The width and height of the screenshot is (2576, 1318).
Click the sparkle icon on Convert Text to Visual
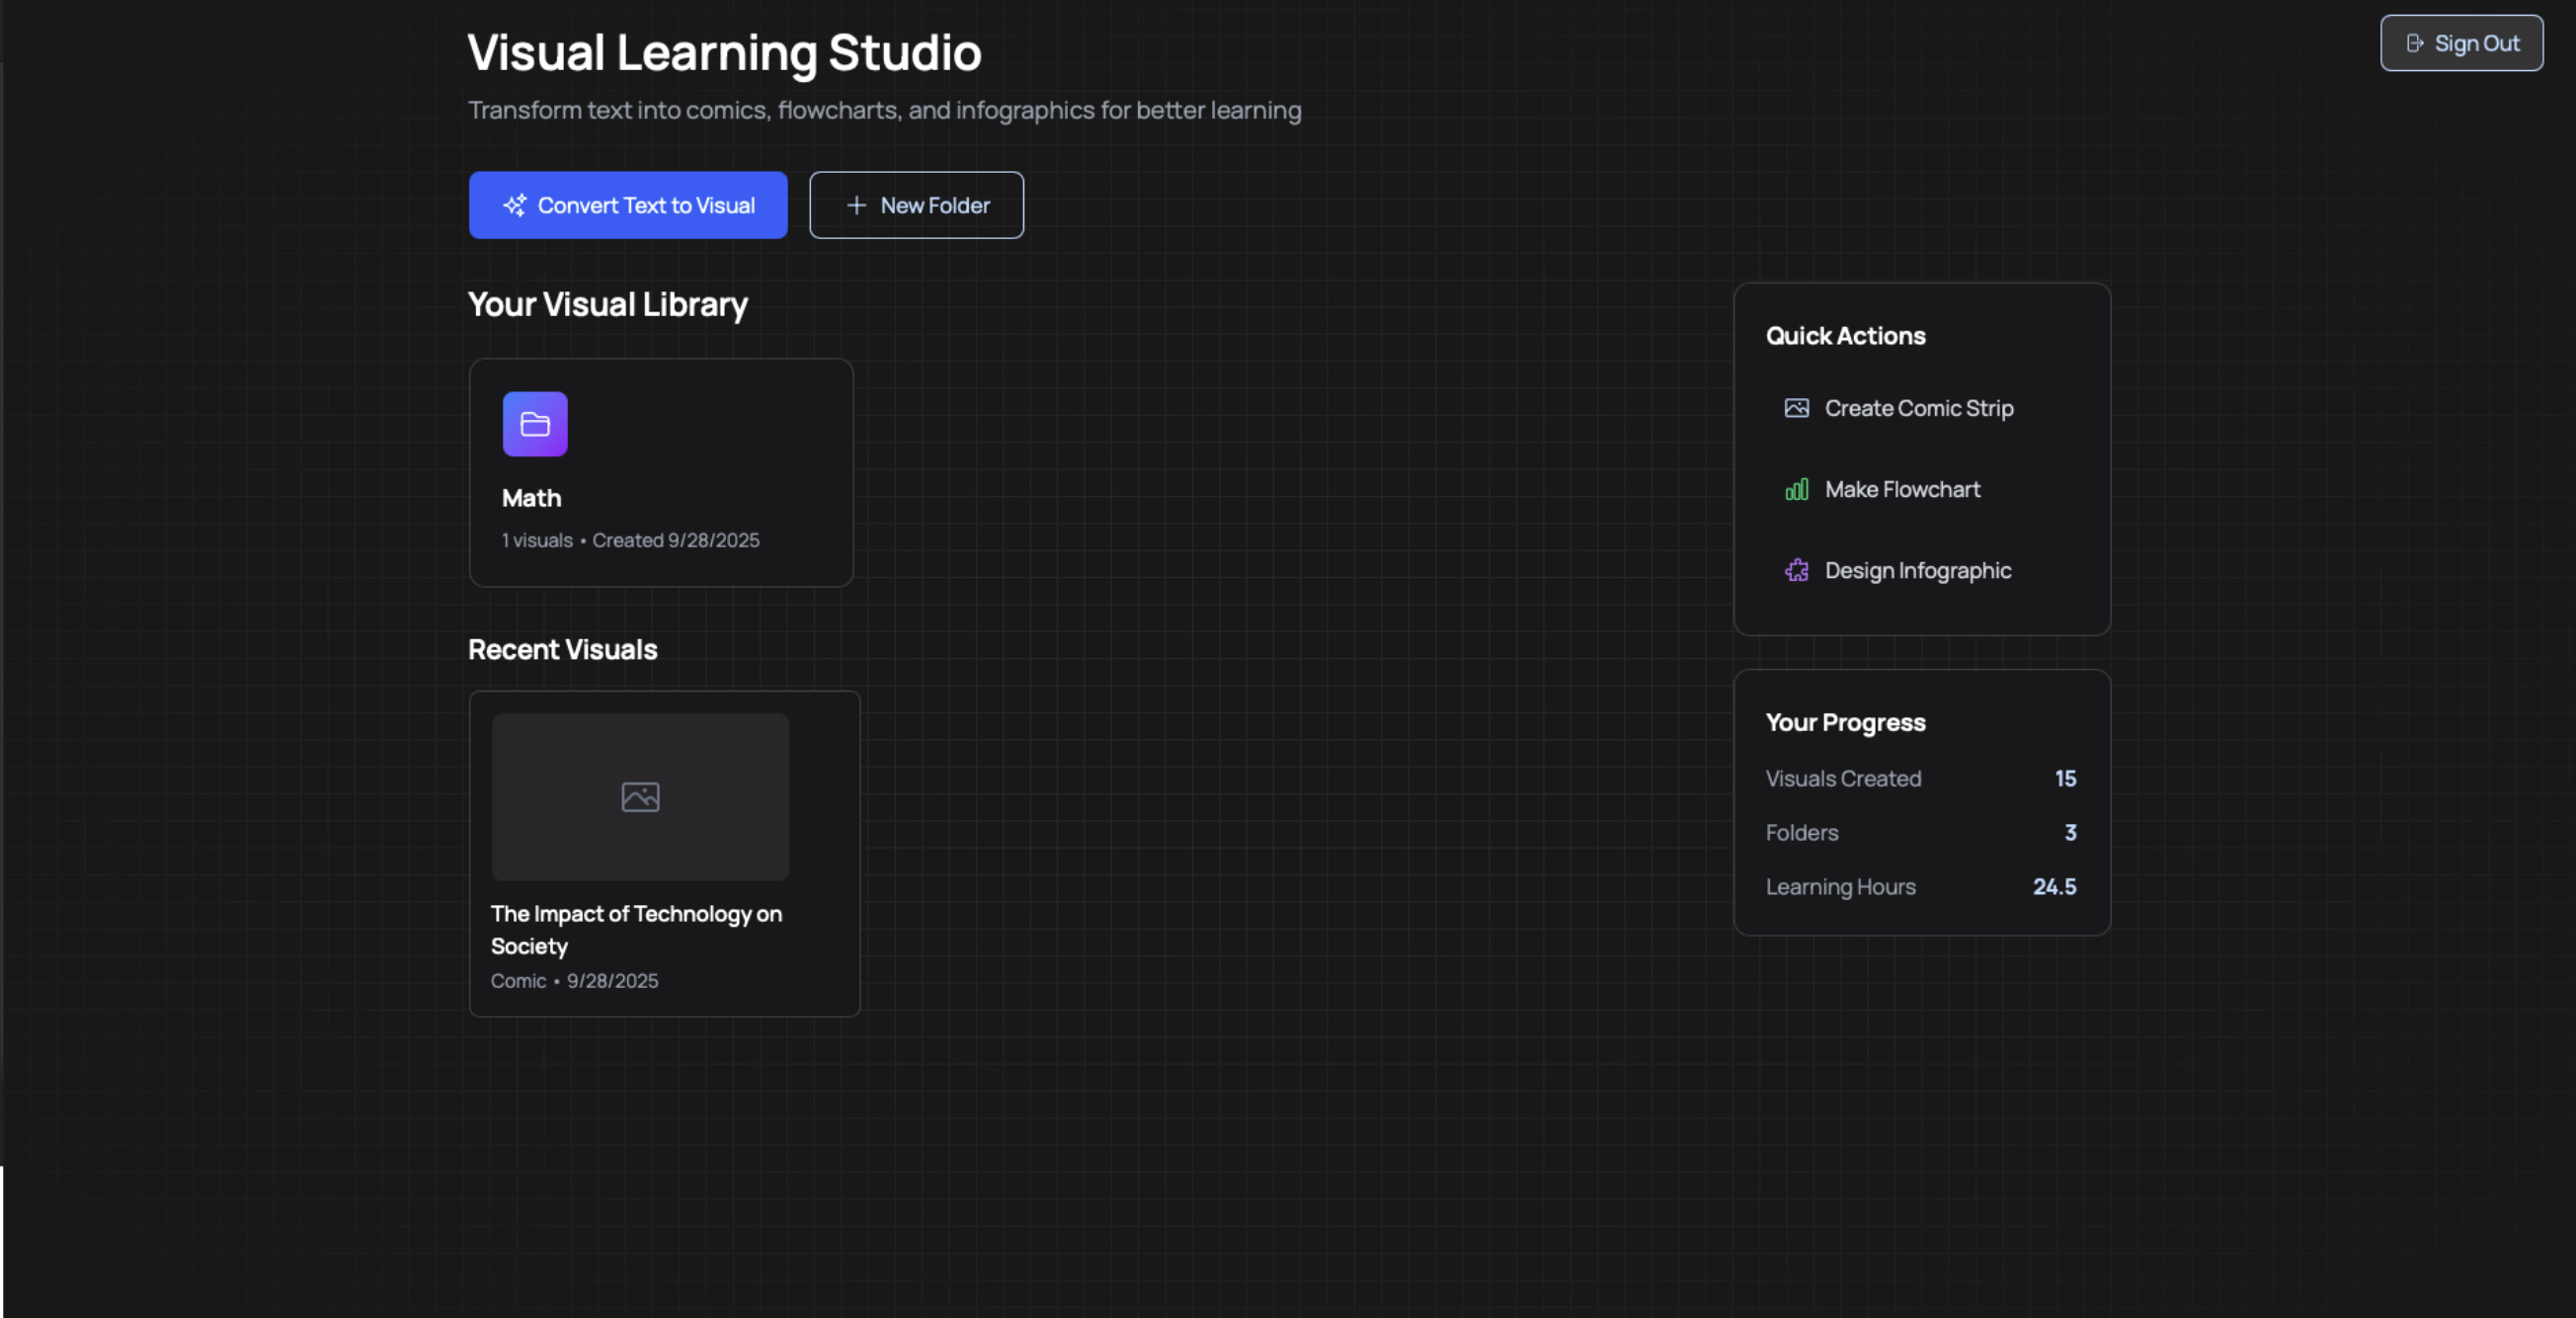pos(514,205)
